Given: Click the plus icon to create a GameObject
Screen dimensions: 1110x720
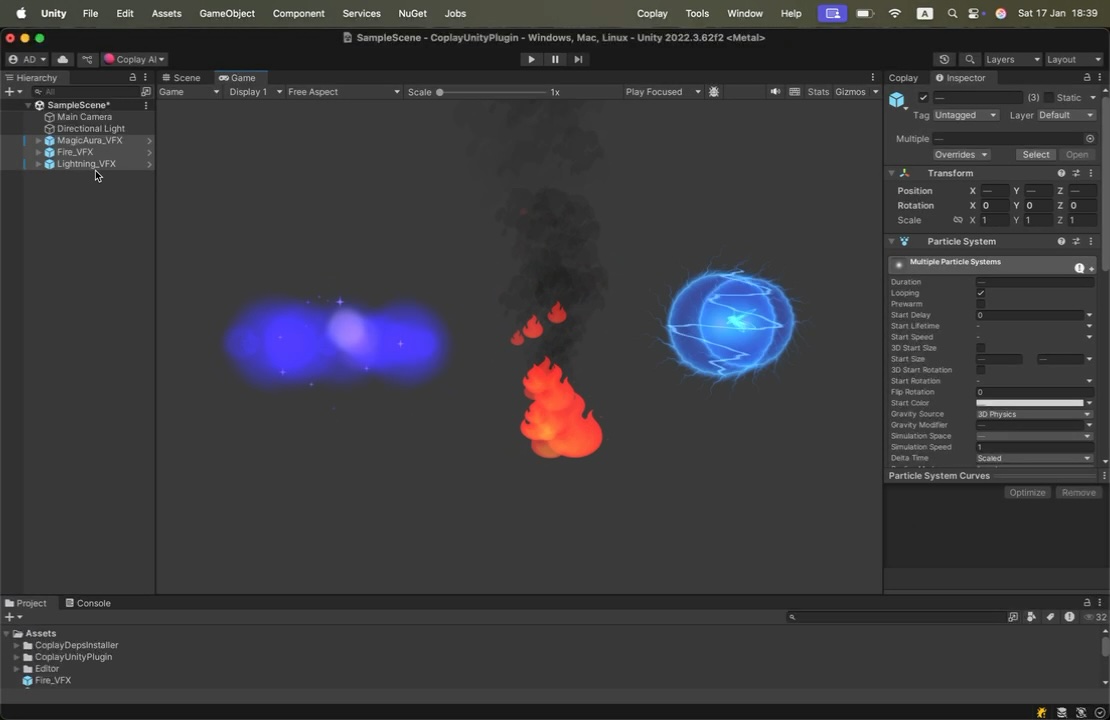Looking at the screenshot, I should click(x=8, y=91).
